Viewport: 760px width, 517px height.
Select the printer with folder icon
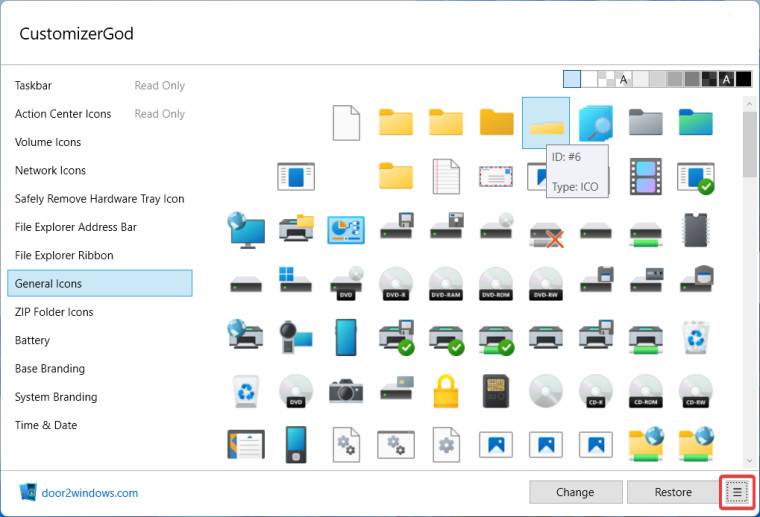(296, 228)
